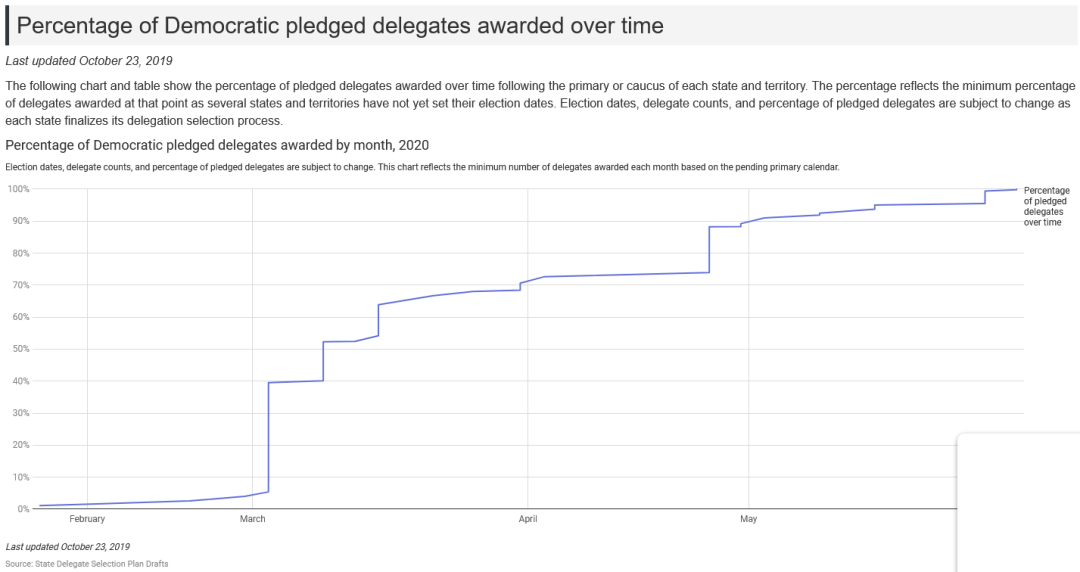Click the page heading about Democratic pledged delegates
The image size is (1080, 572).
pos(340,25)
